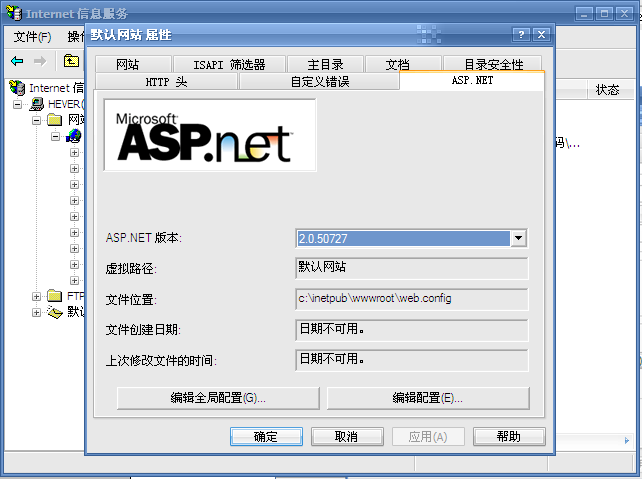Image resolution: width=642 pixels, height=479 pixels.
Task: Click the 编辑配置(E)... button
Action: pos(428,398)
